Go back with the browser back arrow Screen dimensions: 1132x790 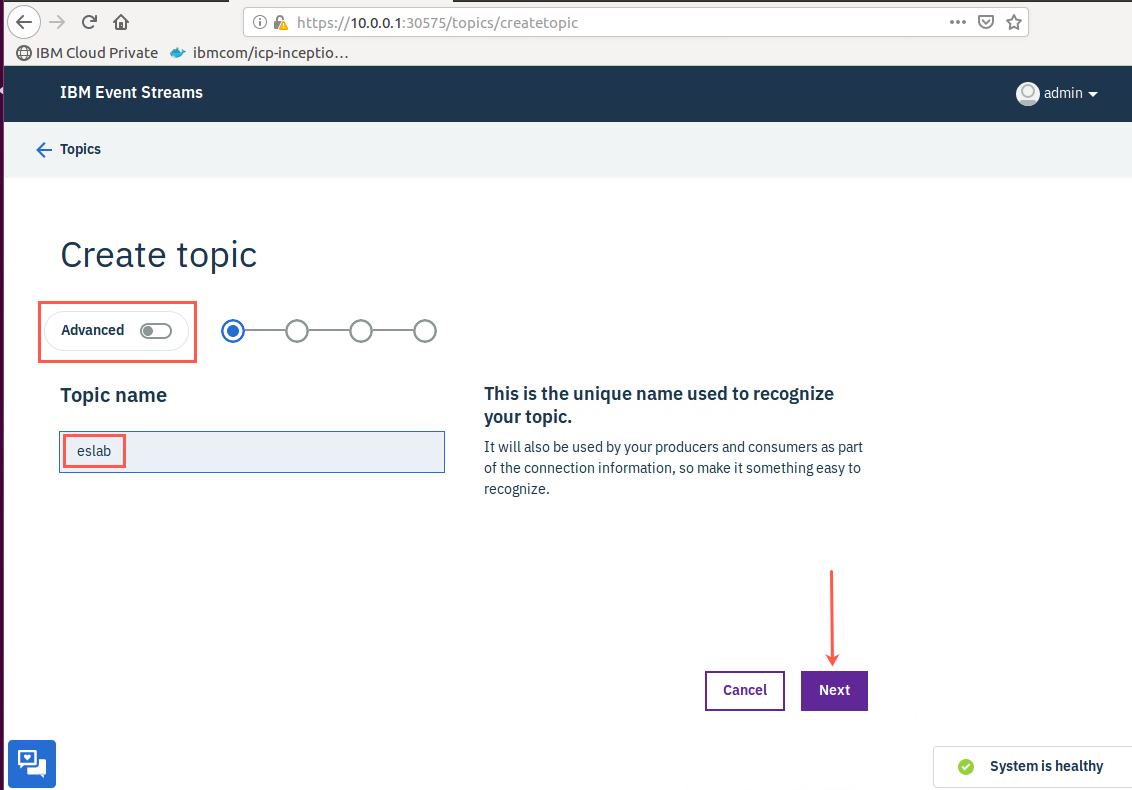pyautogui.click(x=24, y=22)
